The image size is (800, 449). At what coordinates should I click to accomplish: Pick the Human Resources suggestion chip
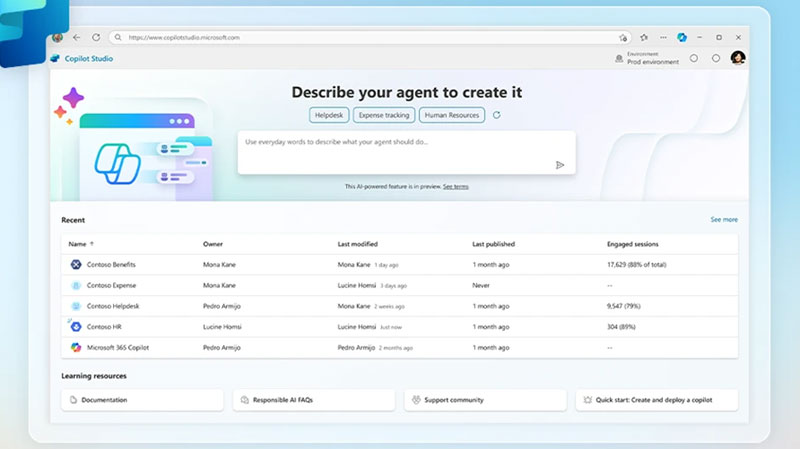(452, 115)
